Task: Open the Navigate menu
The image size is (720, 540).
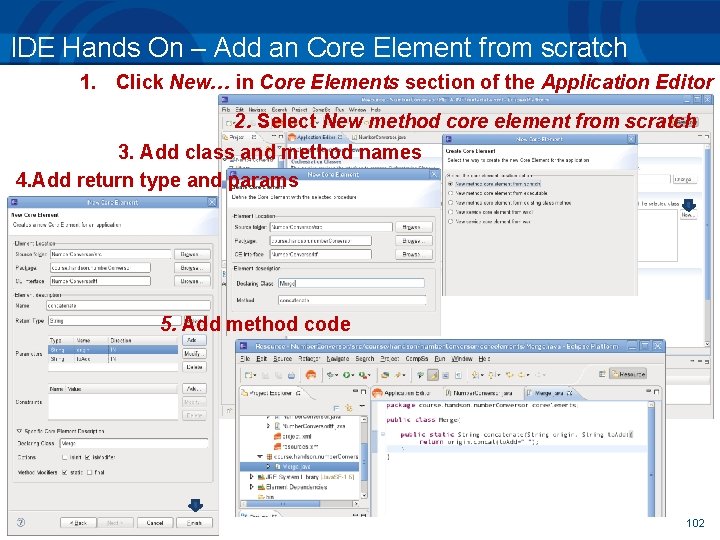Action: point(338,359)
